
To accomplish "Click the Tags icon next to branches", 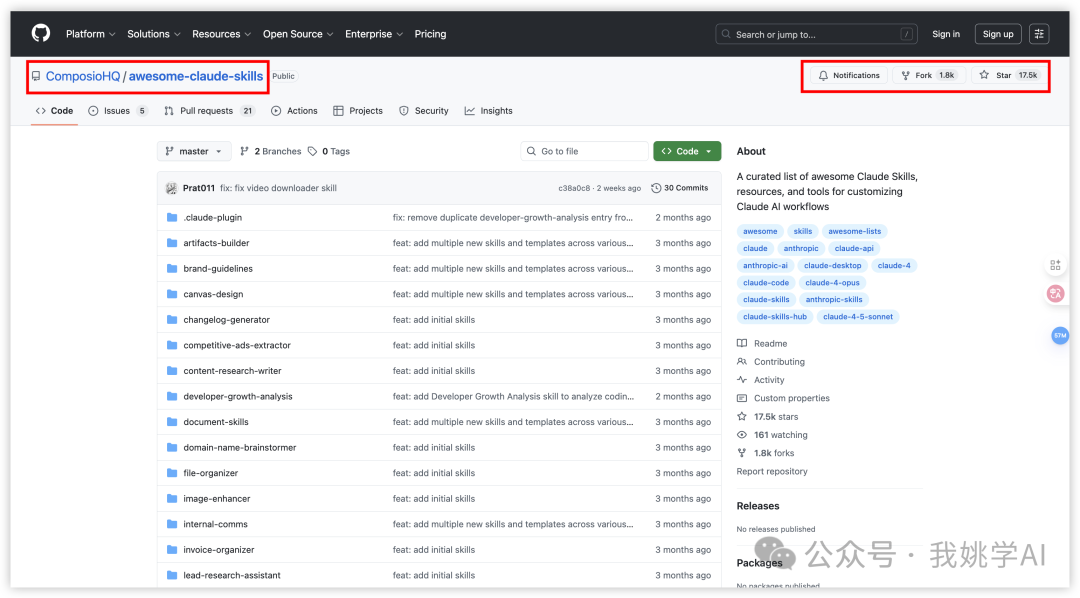I will (313, 152).
